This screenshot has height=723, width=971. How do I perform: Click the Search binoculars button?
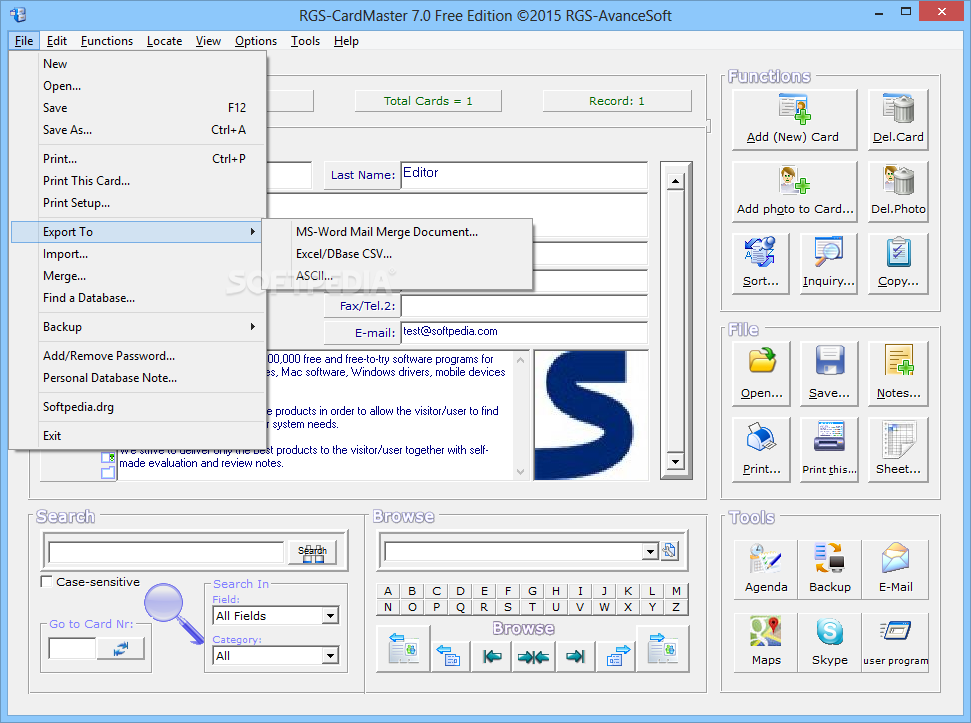(x=312, y=552)
